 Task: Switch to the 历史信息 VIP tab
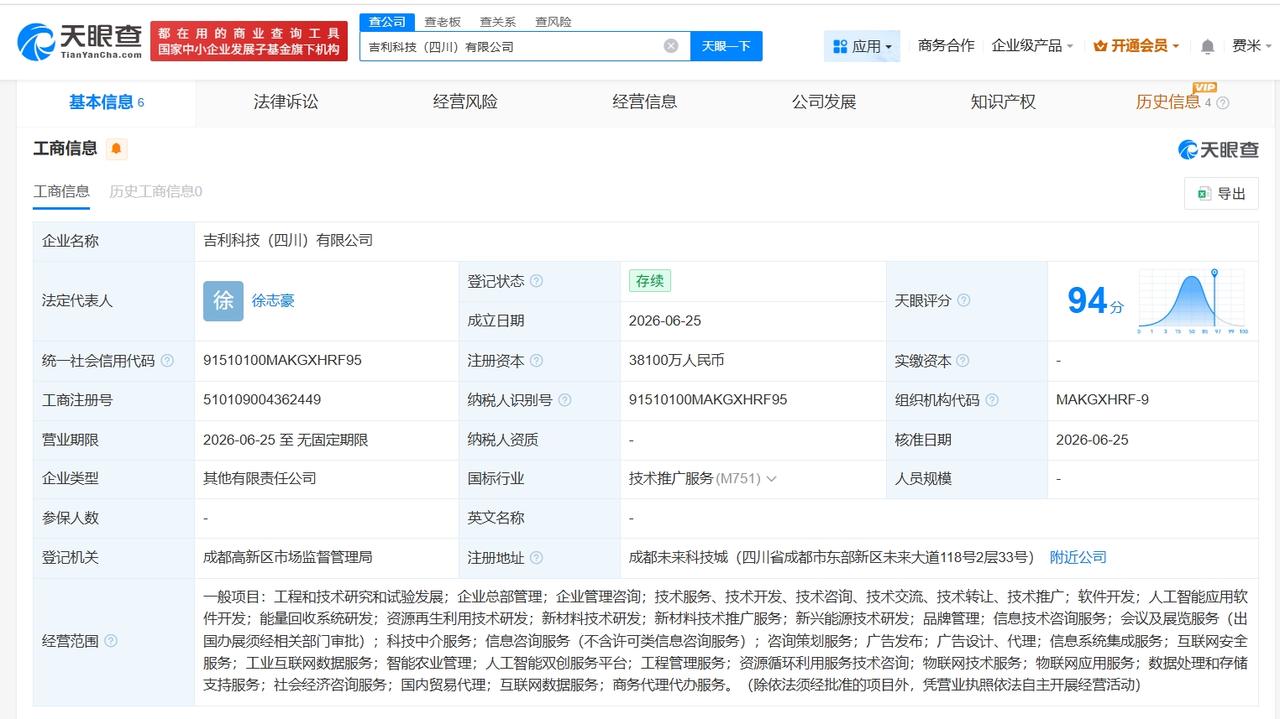click(1168, 102)
